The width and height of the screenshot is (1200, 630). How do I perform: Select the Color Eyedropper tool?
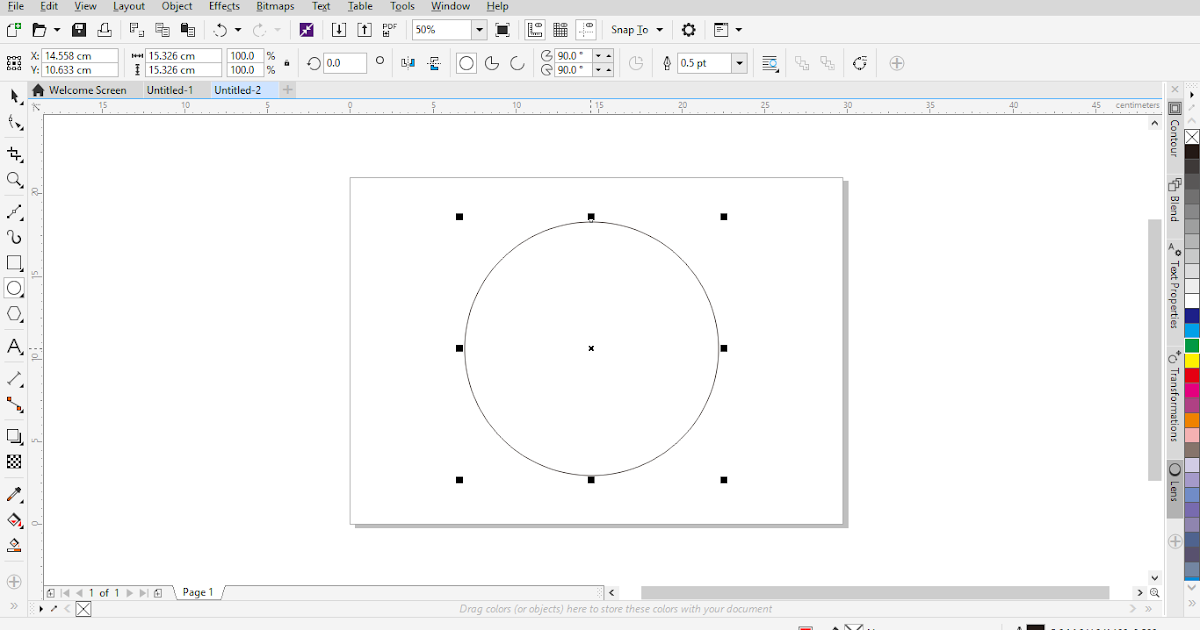[x=14, y=495]
